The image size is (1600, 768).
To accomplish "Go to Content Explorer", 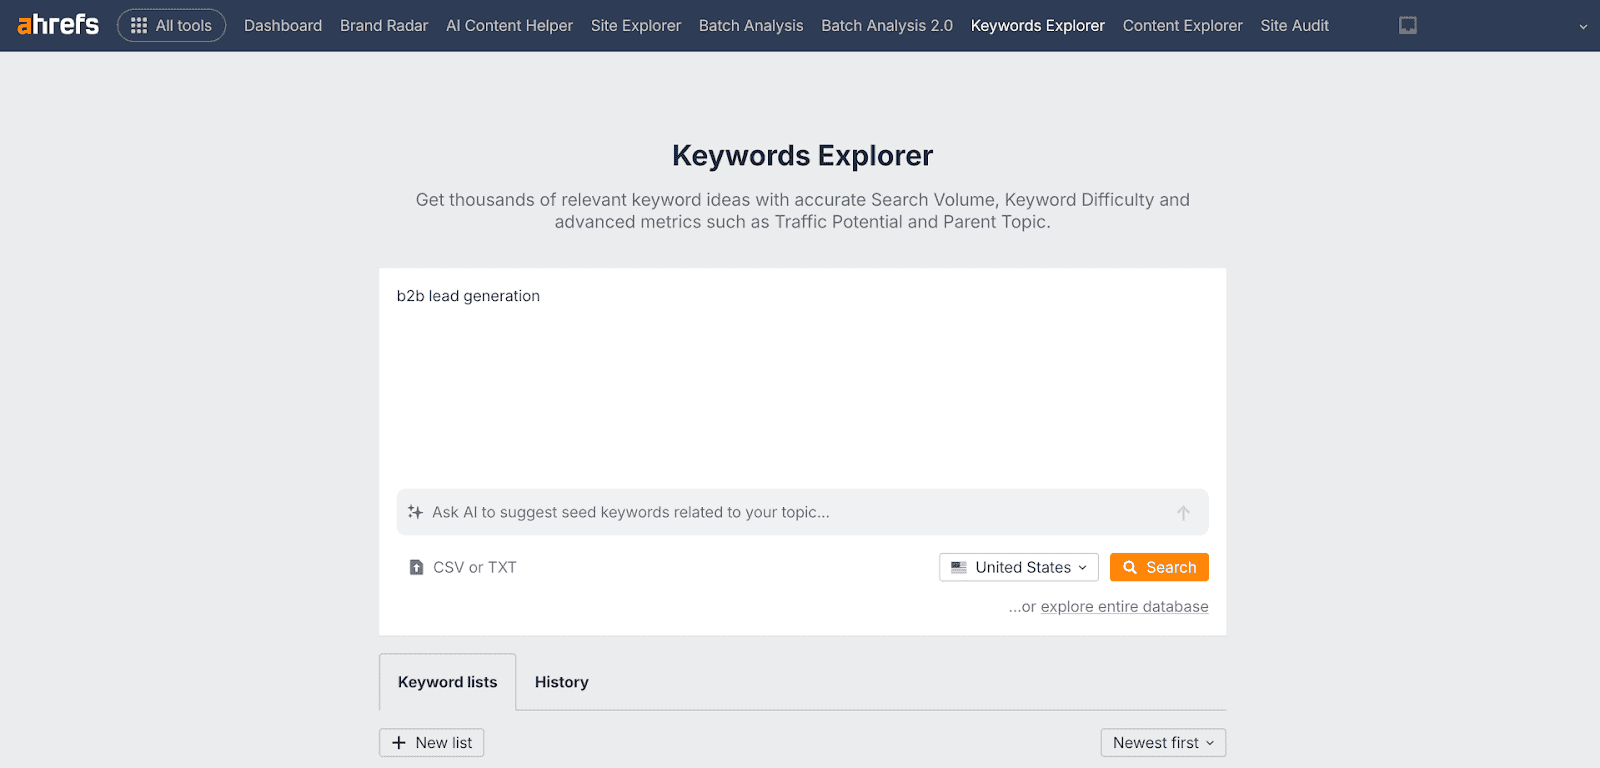I will [x=1182, y=25].
